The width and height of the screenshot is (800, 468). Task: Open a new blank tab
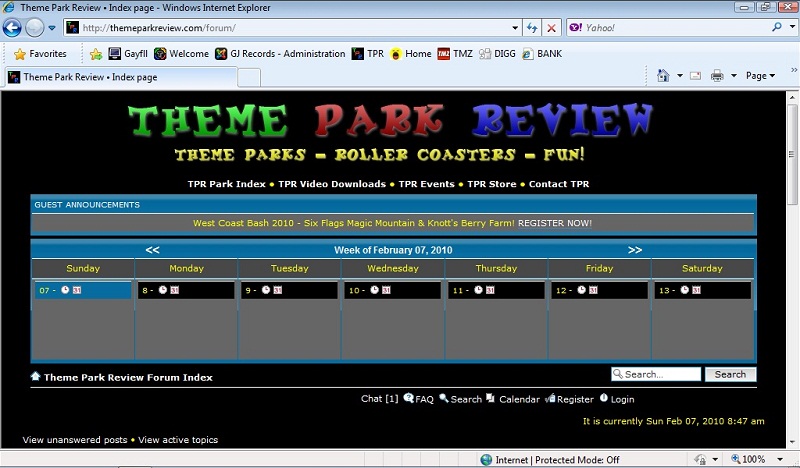pos(249,78)
